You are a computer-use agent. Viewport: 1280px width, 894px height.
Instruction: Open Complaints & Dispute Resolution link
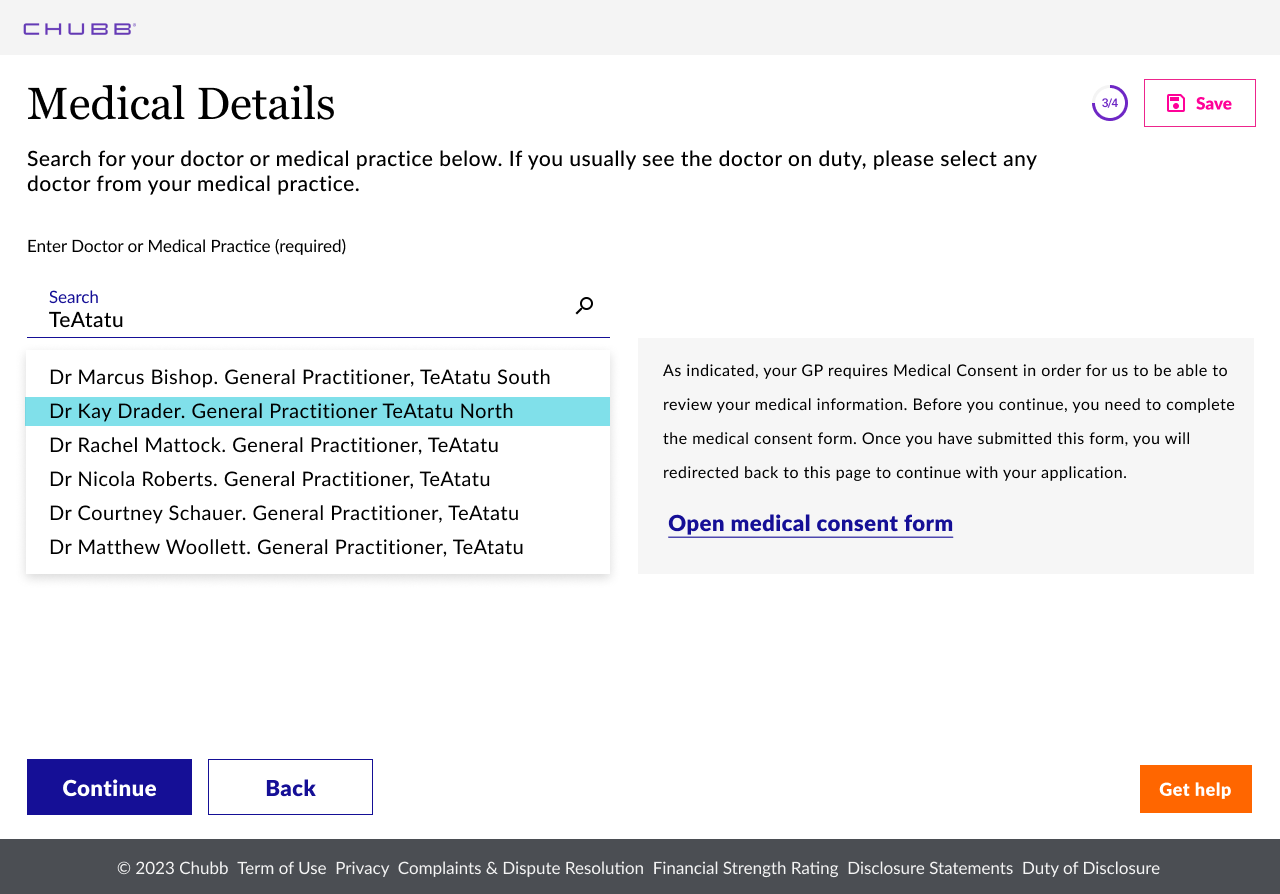[x=521, y=868]
